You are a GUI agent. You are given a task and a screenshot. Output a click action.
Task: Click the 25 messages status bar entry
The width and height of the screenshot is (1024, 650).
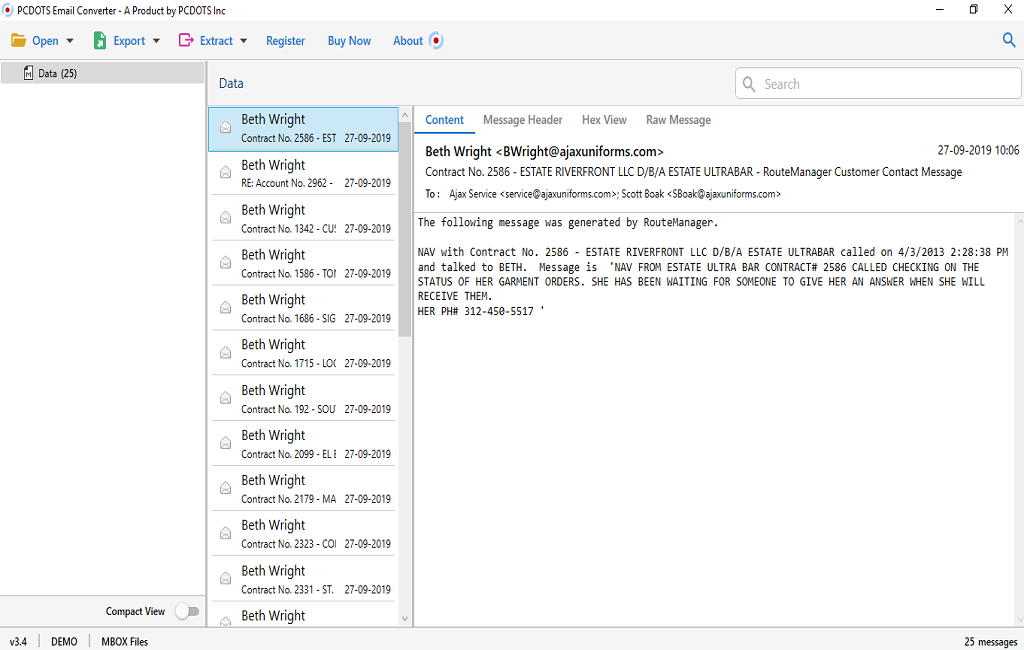click(x=991, y=642)
